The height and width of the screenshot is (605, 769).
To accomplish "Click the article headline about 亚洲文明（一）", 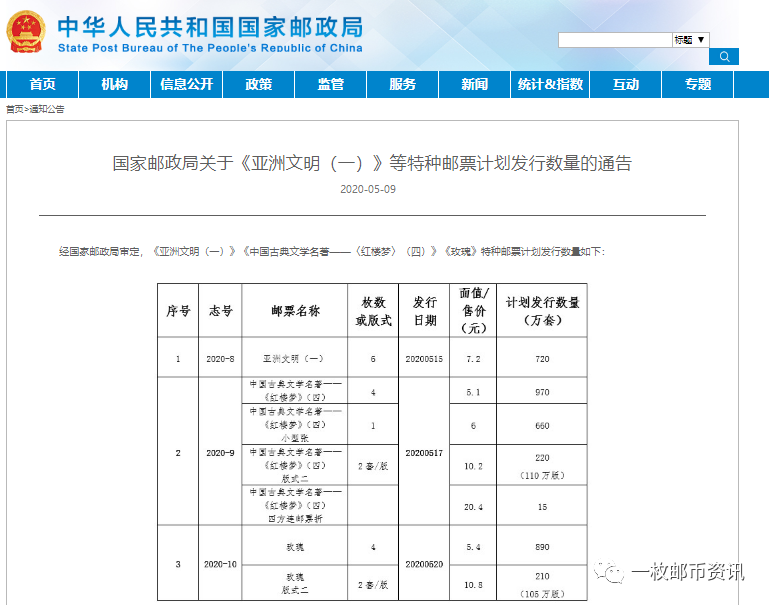I will pos(372,163).
